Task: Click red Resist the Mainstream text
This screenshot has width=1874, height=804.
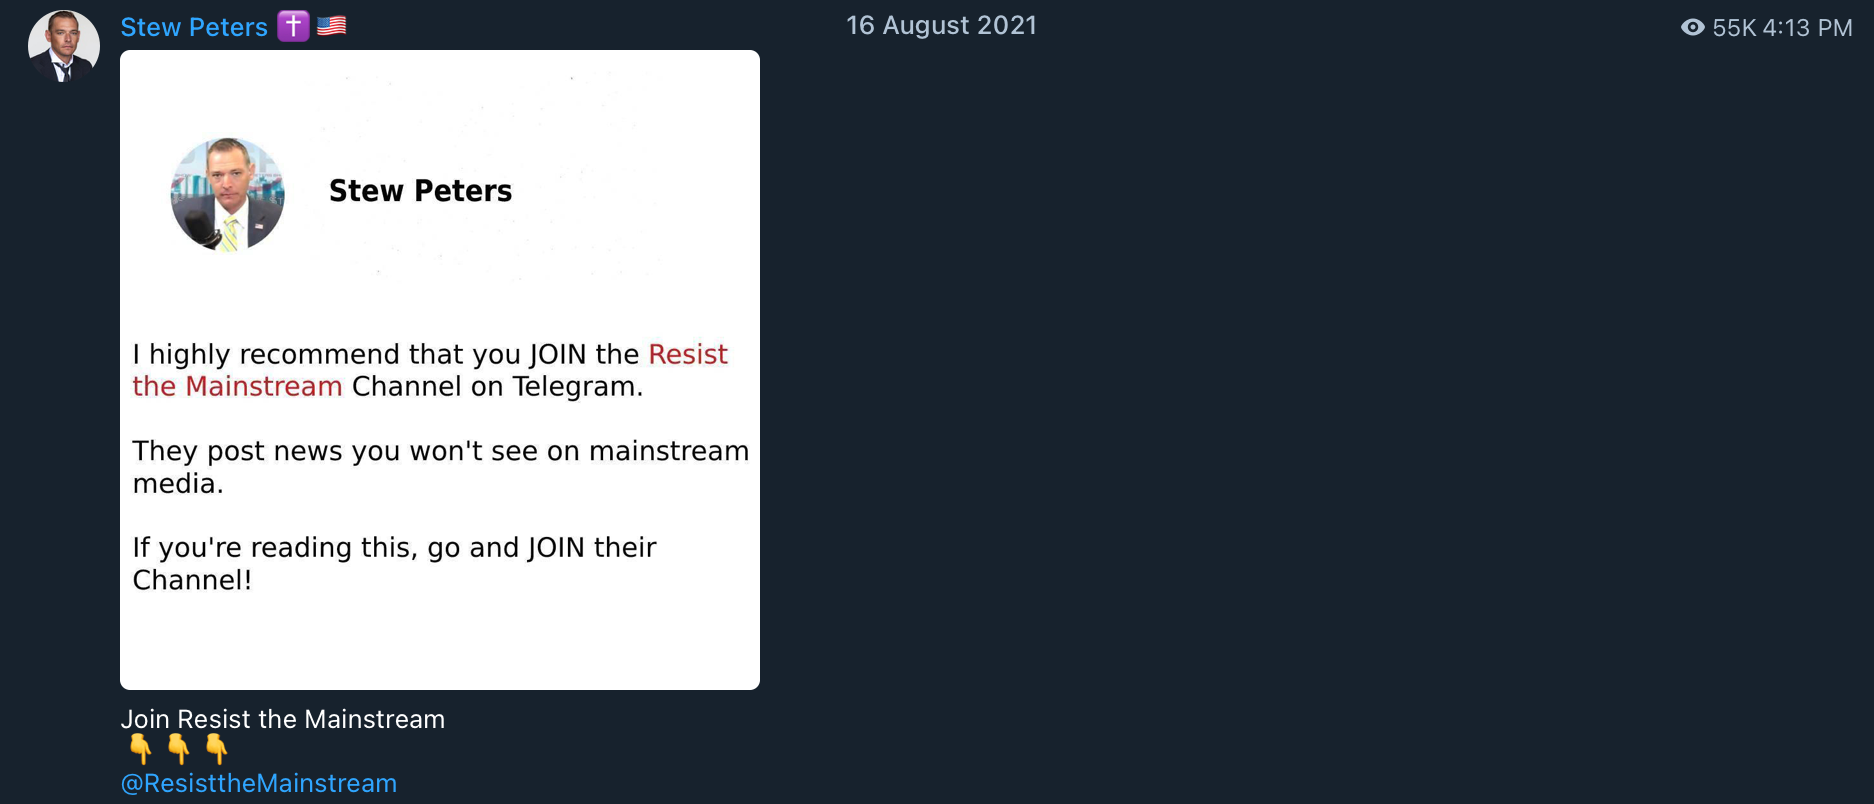Action: coord(430,370)
